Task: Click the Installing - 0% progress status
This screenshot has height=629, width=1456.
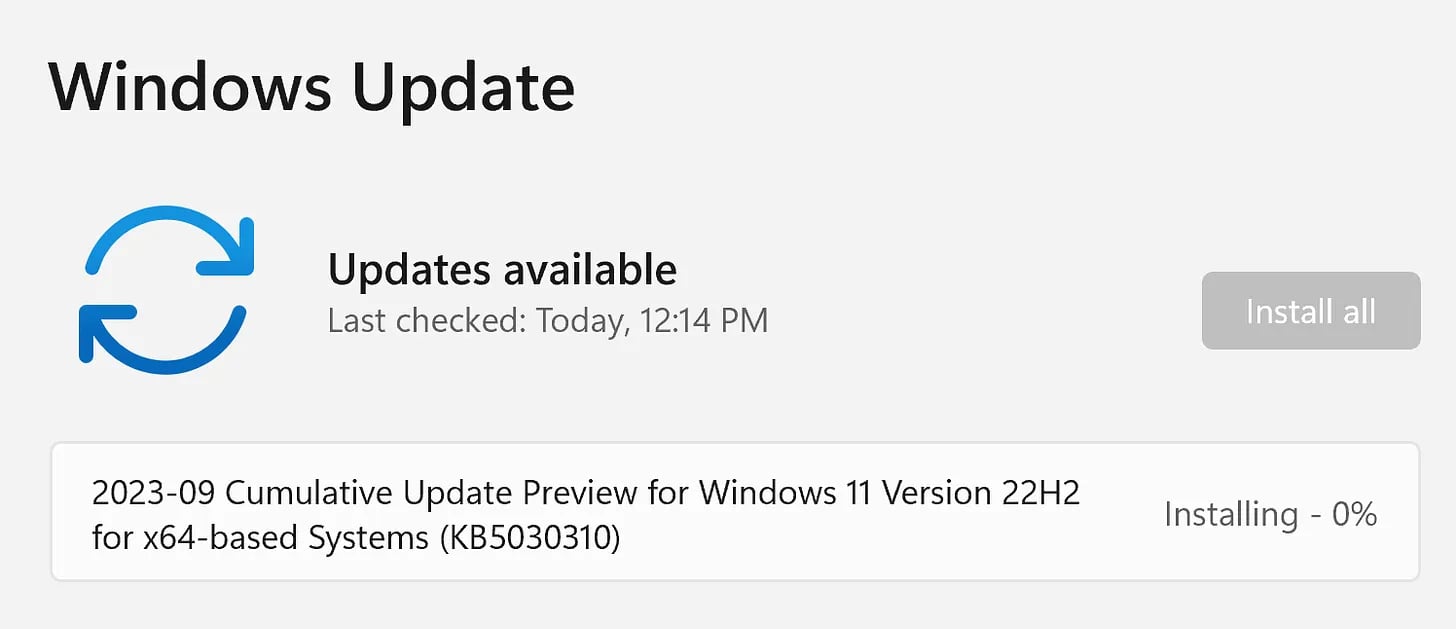Action: coord(1270,514)
